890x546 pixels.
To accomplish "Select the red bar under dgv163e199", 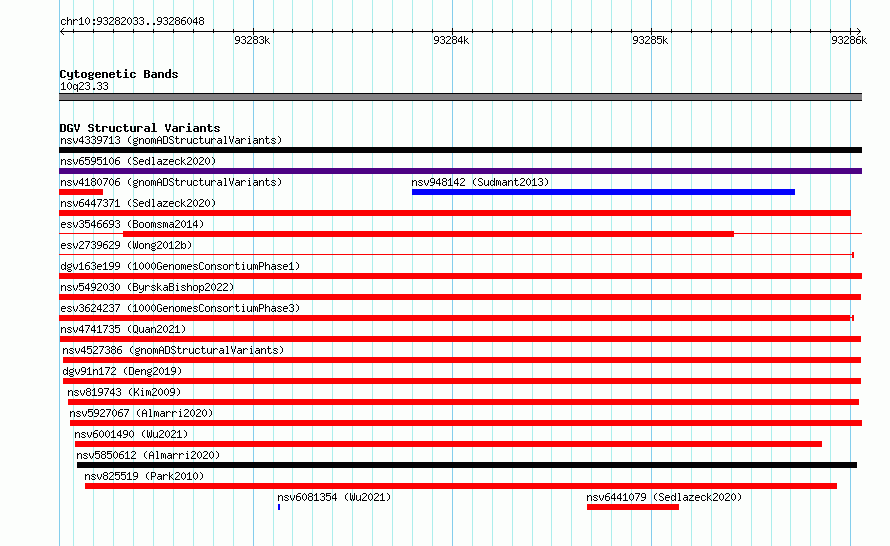I will 460,276.
